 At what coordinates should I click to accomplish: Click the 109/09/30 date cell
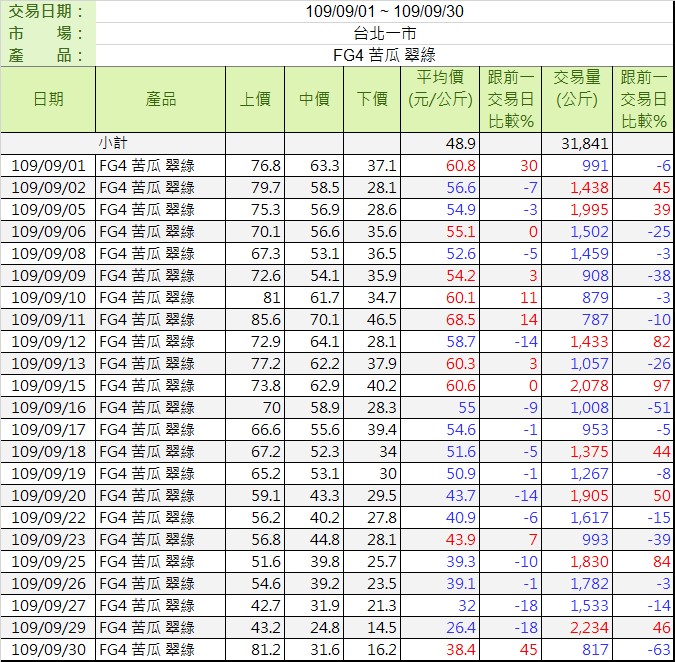pyautogui.click(x=48, y=649)
